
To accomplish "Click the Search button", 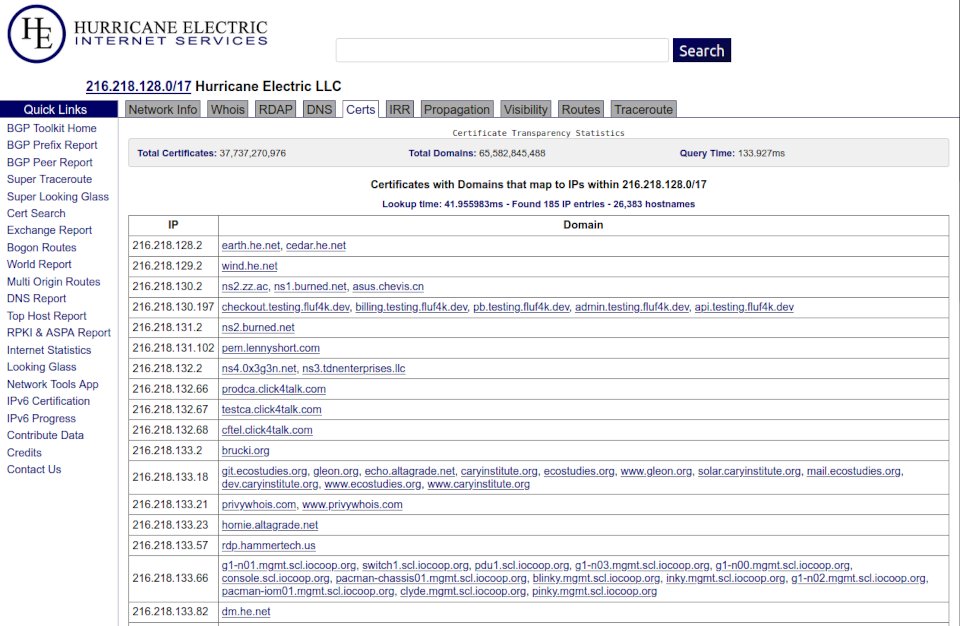I will (x=702, y=50).
